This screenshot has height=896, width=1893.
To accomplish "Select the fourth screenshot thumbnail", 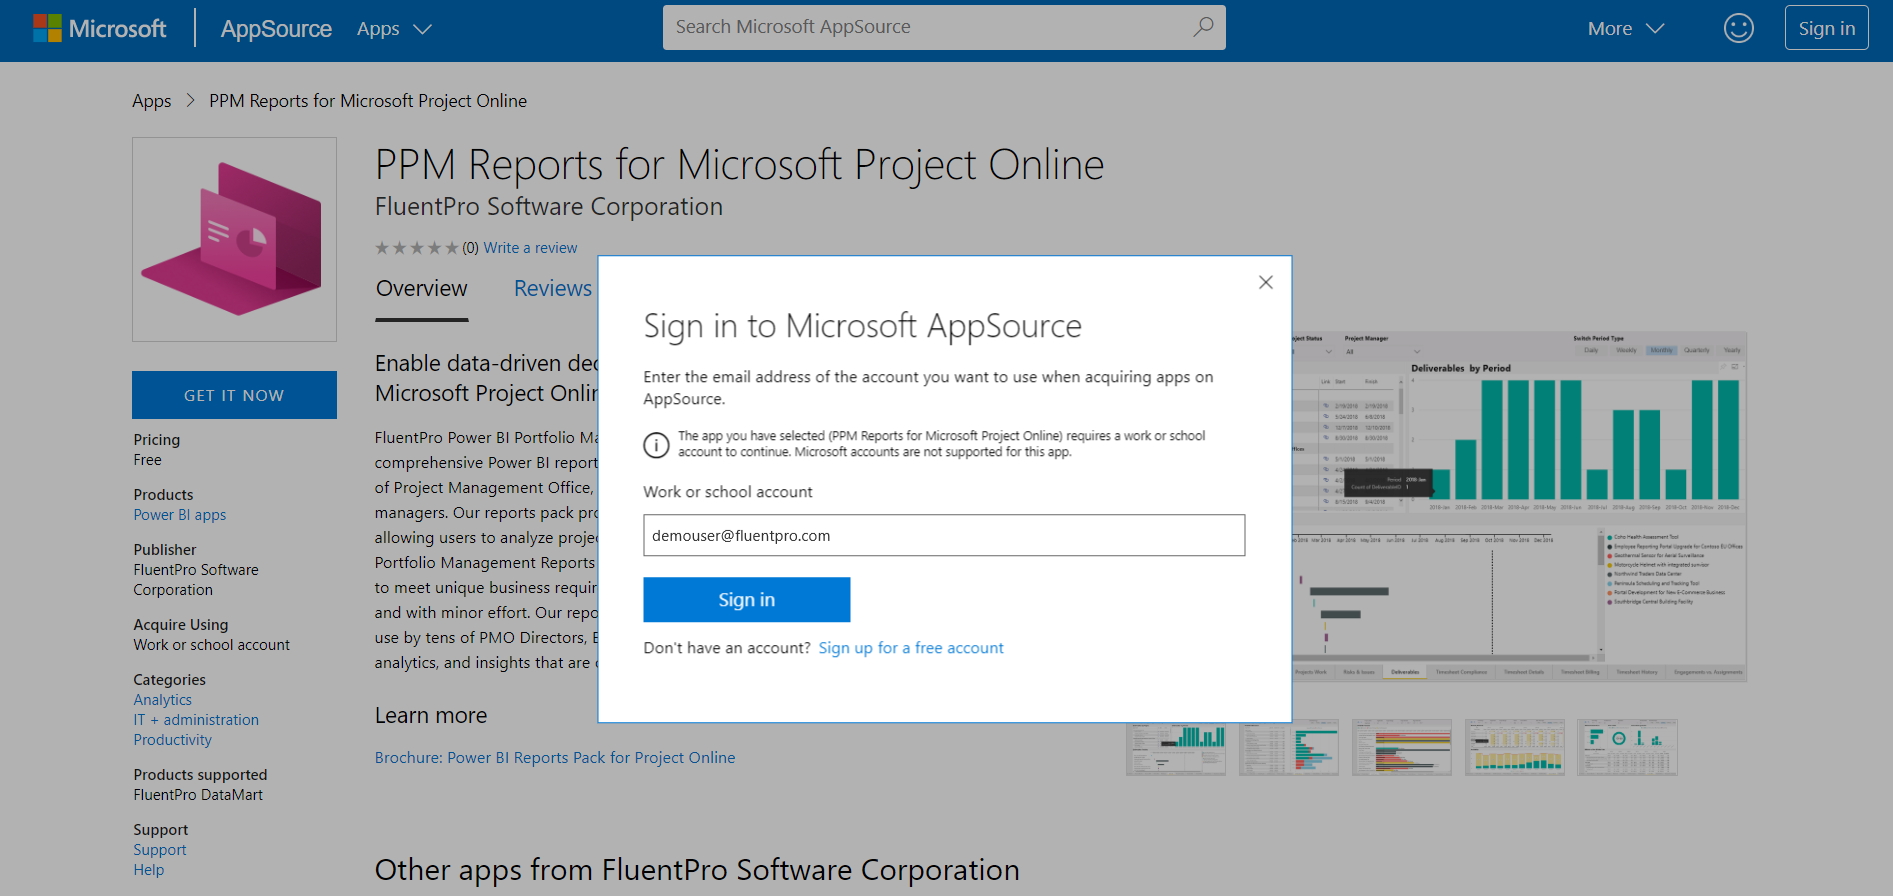I will 1515,747.
